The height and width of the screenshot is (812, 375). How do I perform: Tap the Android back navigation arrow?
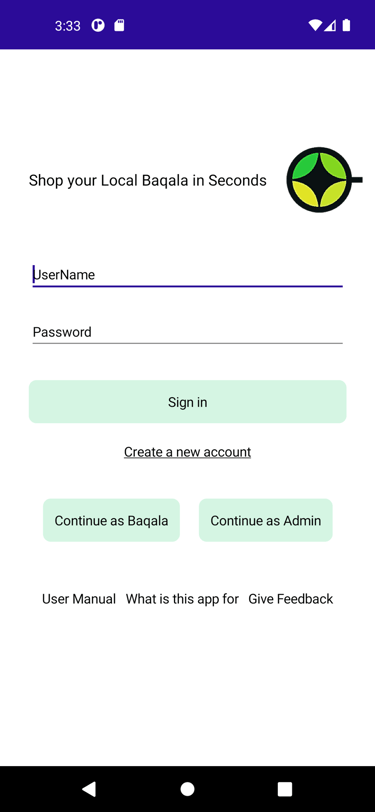89,789
